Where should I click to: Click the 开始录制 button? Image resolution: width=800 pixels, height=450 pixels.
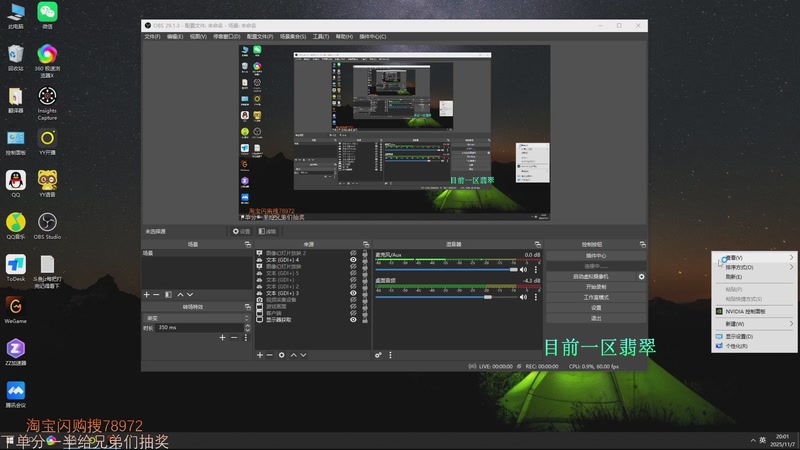click(595, 287)
